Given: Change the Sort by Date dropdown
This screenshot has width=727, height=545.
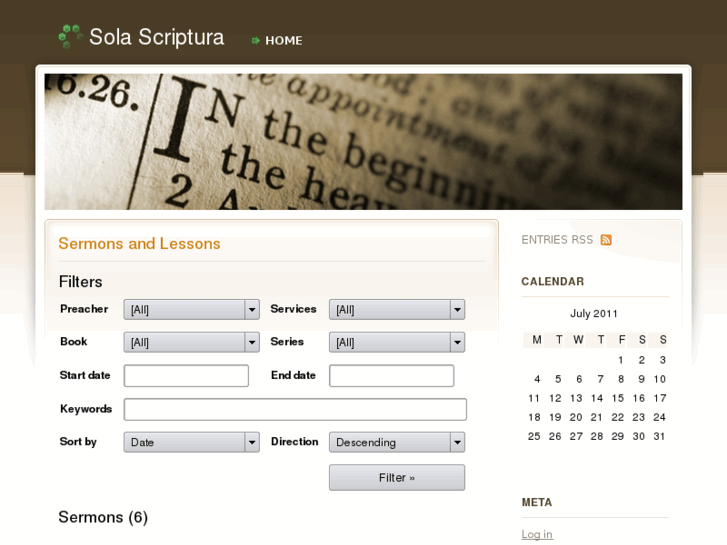Looking at the screenshot, I should 191,442.
